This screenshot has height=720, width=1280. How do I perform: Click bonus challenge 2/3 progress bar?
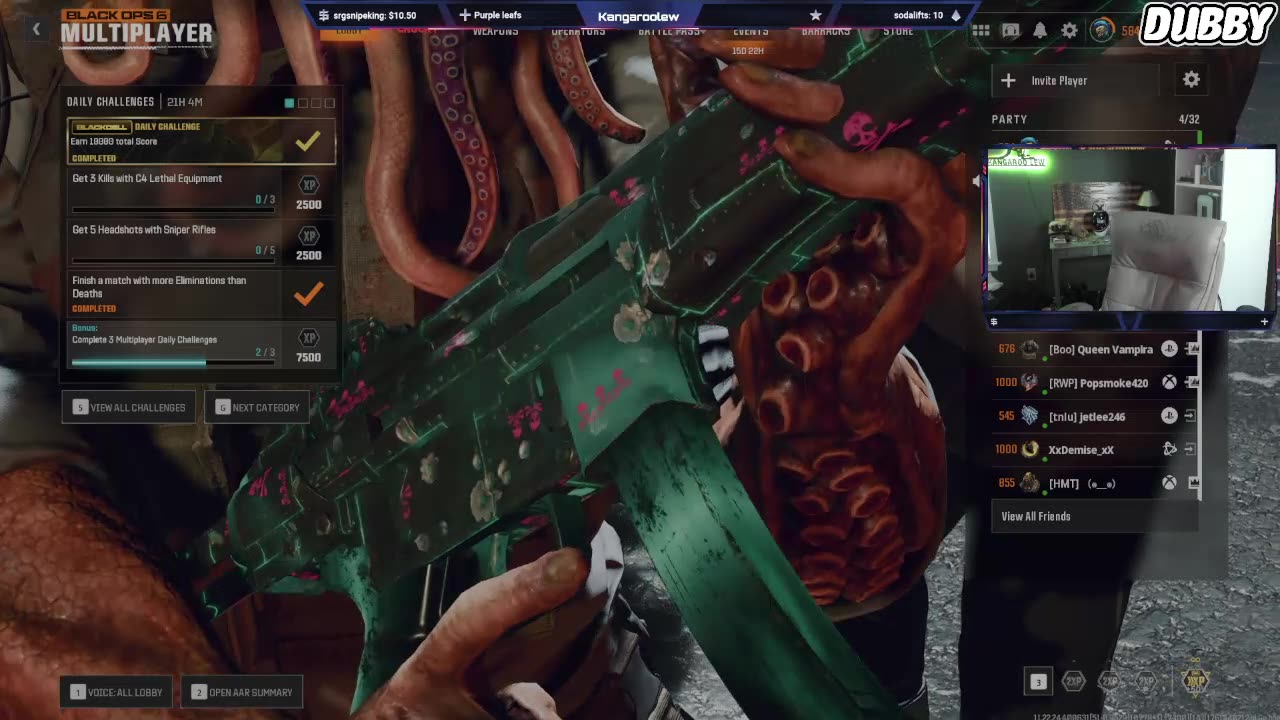(x=172, y=362)
